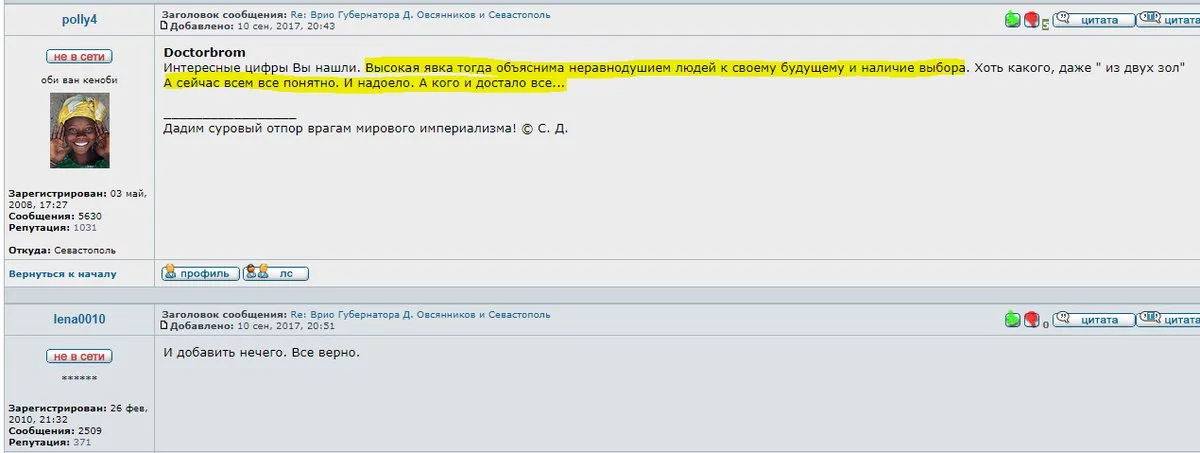1200x453 pixels.
Task: Click red minus reputation icon on polly4's post
Action: (x=1031, y=19)
